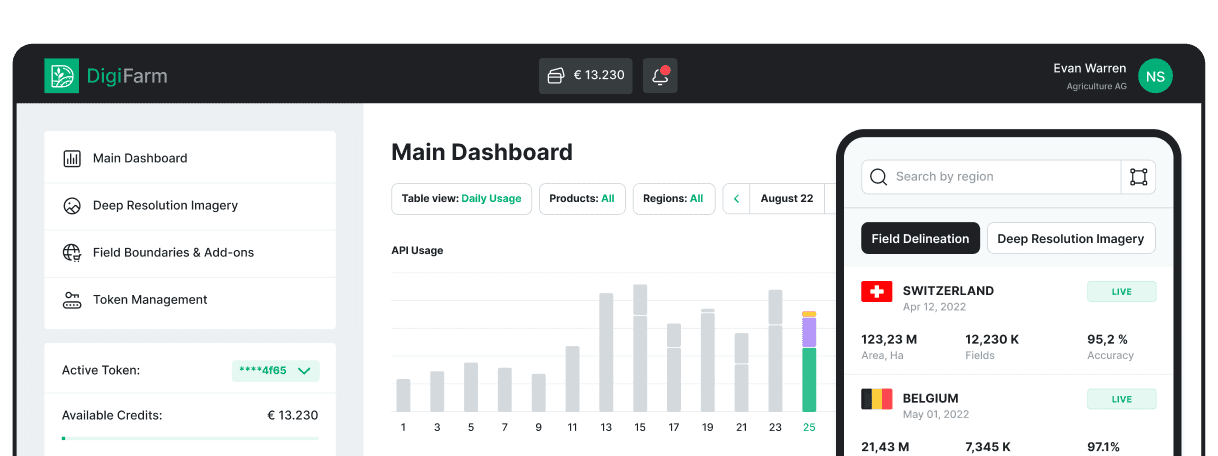Click the search magnifier icon
This screenshot has height=456, width=1218.
tap(879, 177)
